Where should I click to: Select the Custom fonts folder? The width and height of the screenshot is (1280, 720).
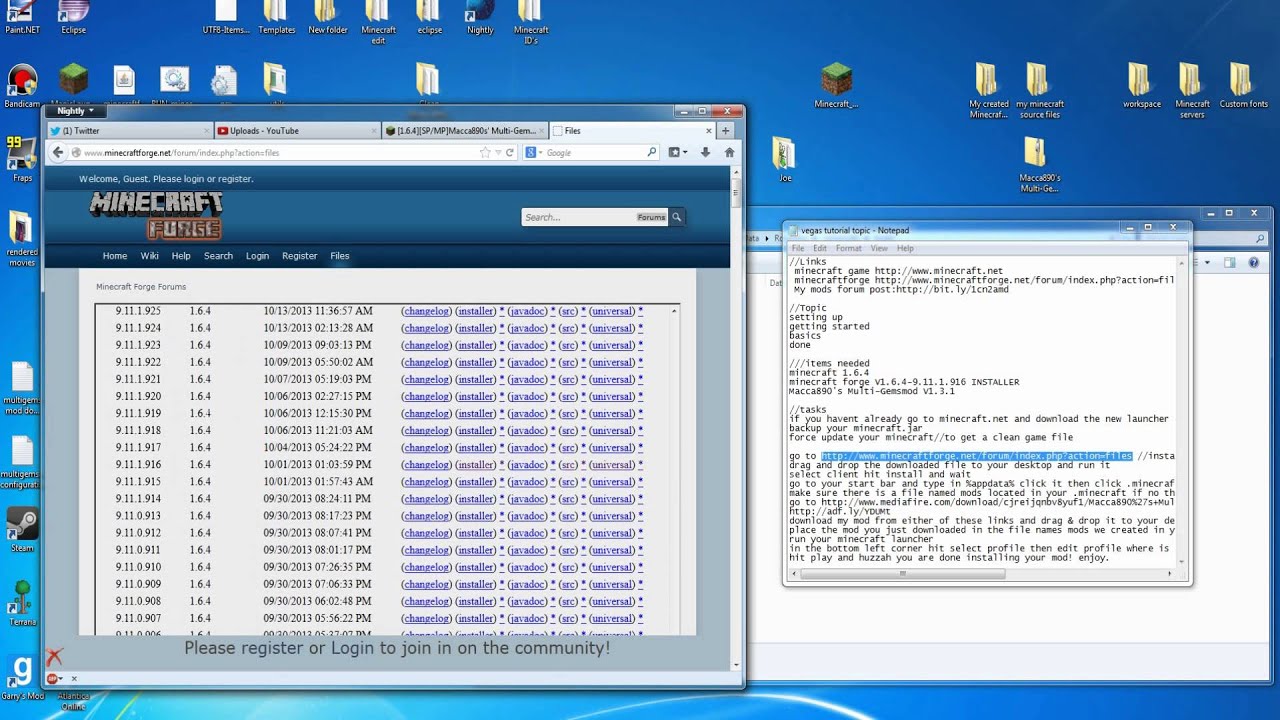tap(1243, 86)
